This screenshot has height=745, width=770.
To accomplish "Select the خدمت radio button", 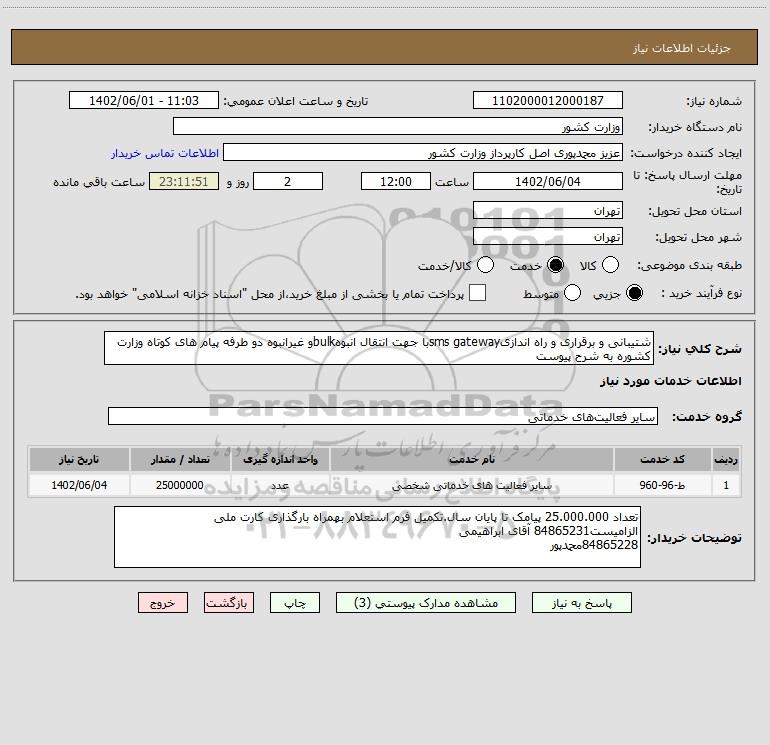I will [x=556, y=265].
